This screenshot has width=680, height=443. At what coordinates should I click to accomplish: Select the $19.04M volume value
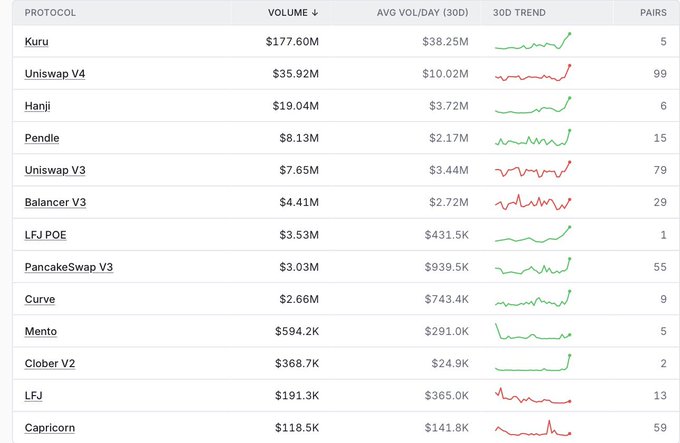(x=296, y=106)
